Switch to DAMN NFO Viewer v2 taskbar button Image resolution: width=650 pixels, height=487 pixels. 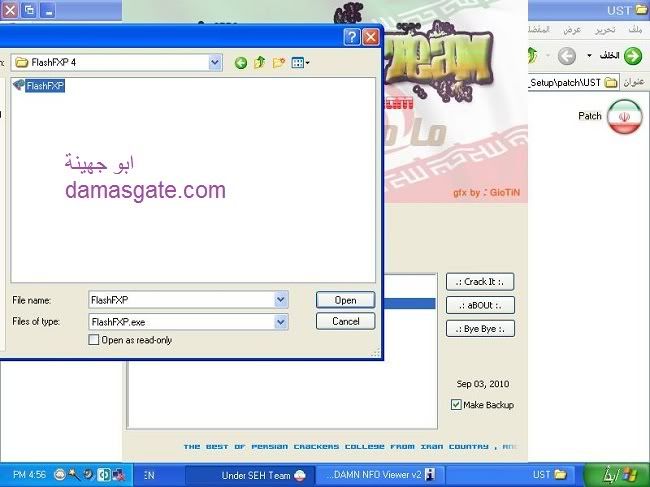381,475
